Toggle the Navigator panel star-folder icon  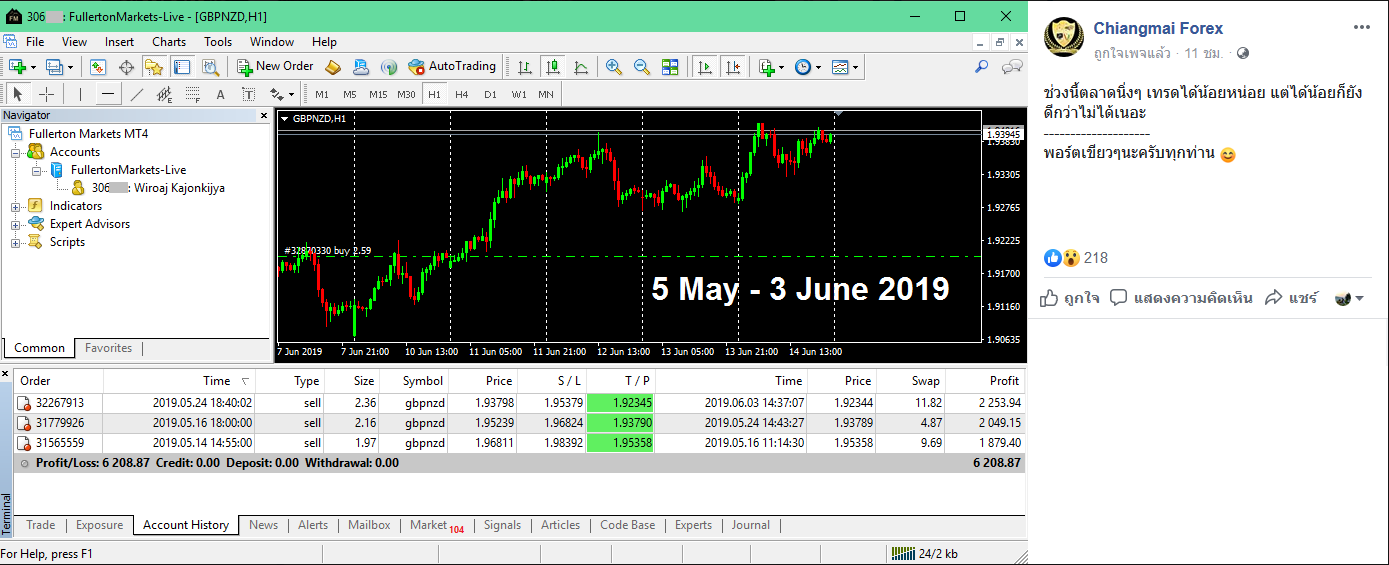point(154,67)
